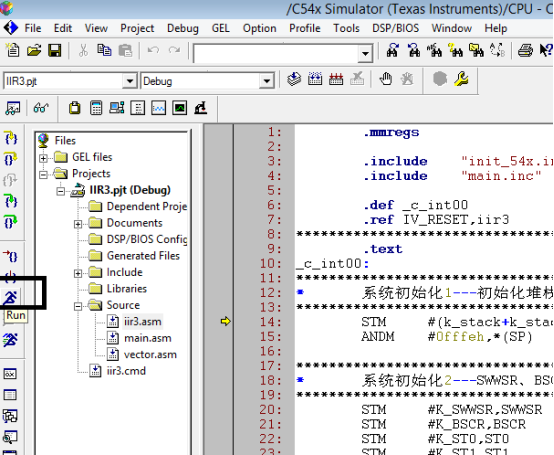Click the calculator-like registers icon
The width and height of the screenshot is (554, 455).
pyautogui.click(x=96, y=108)
